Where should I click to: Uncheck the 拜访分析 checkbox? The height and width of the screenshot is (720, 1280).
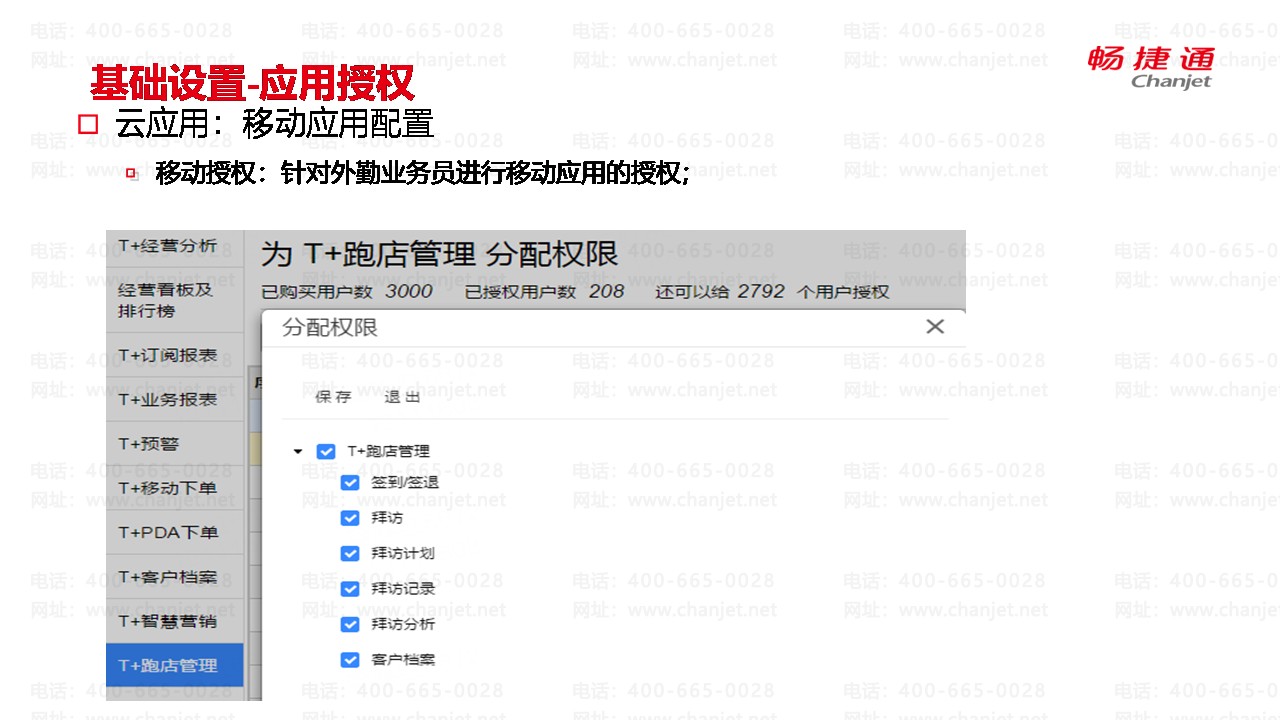pyautogui.click(x=350, y=624)
